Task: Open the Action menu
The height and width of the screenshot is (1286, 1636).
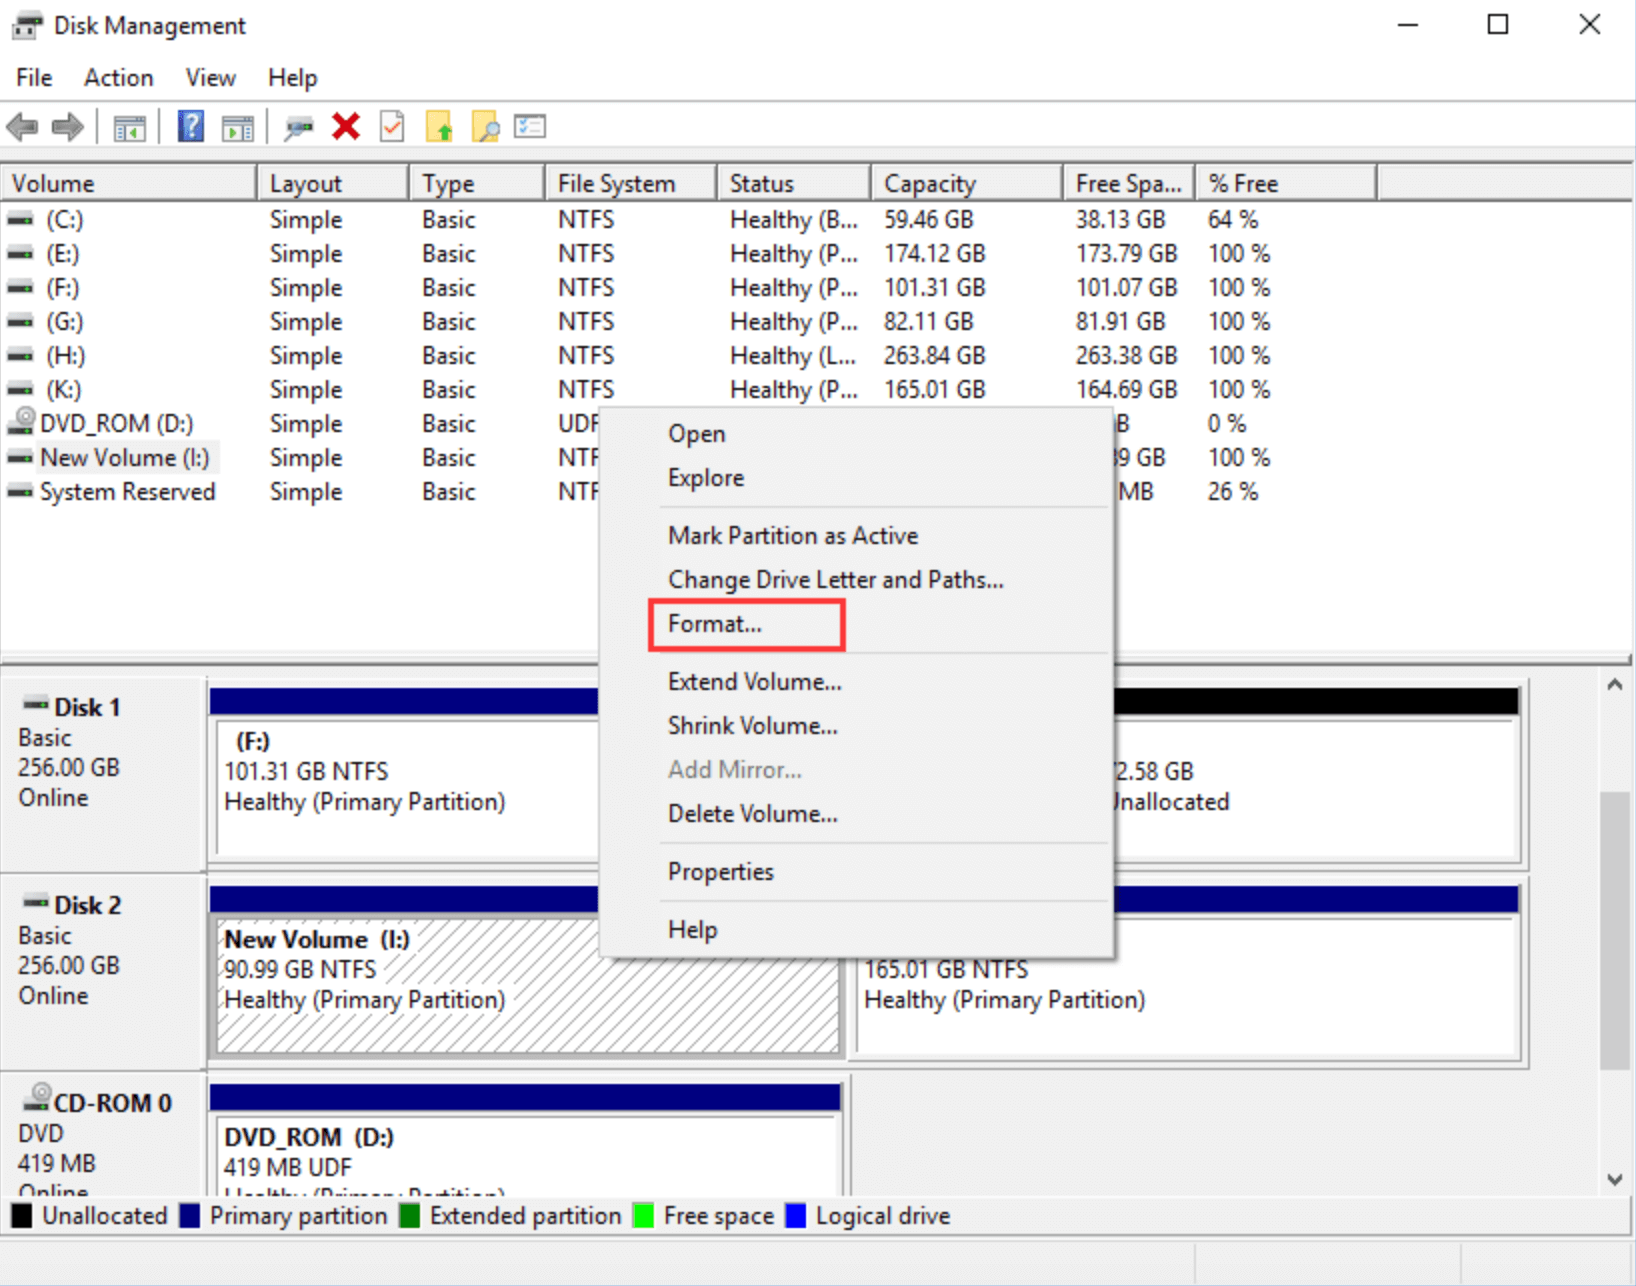Action: [117, 77]
